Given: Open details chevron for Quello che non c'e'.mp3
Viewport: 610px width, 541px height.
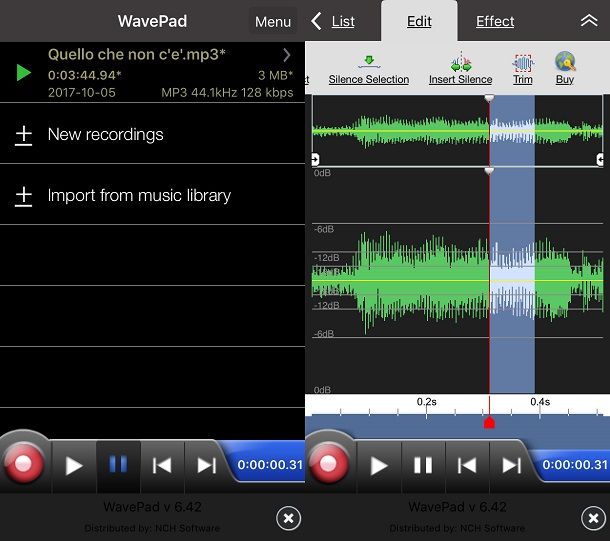Looking at the screenshot, I should point(287,55).
